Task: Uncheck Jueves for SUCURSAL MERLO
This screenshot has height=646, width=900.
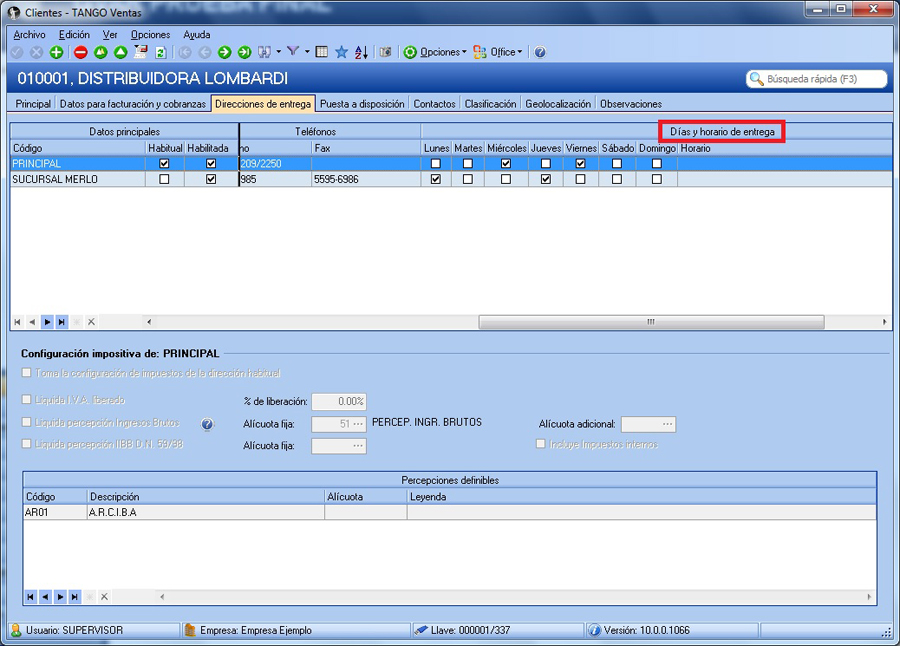Action: pyautogui.click(x=546, y=179)
